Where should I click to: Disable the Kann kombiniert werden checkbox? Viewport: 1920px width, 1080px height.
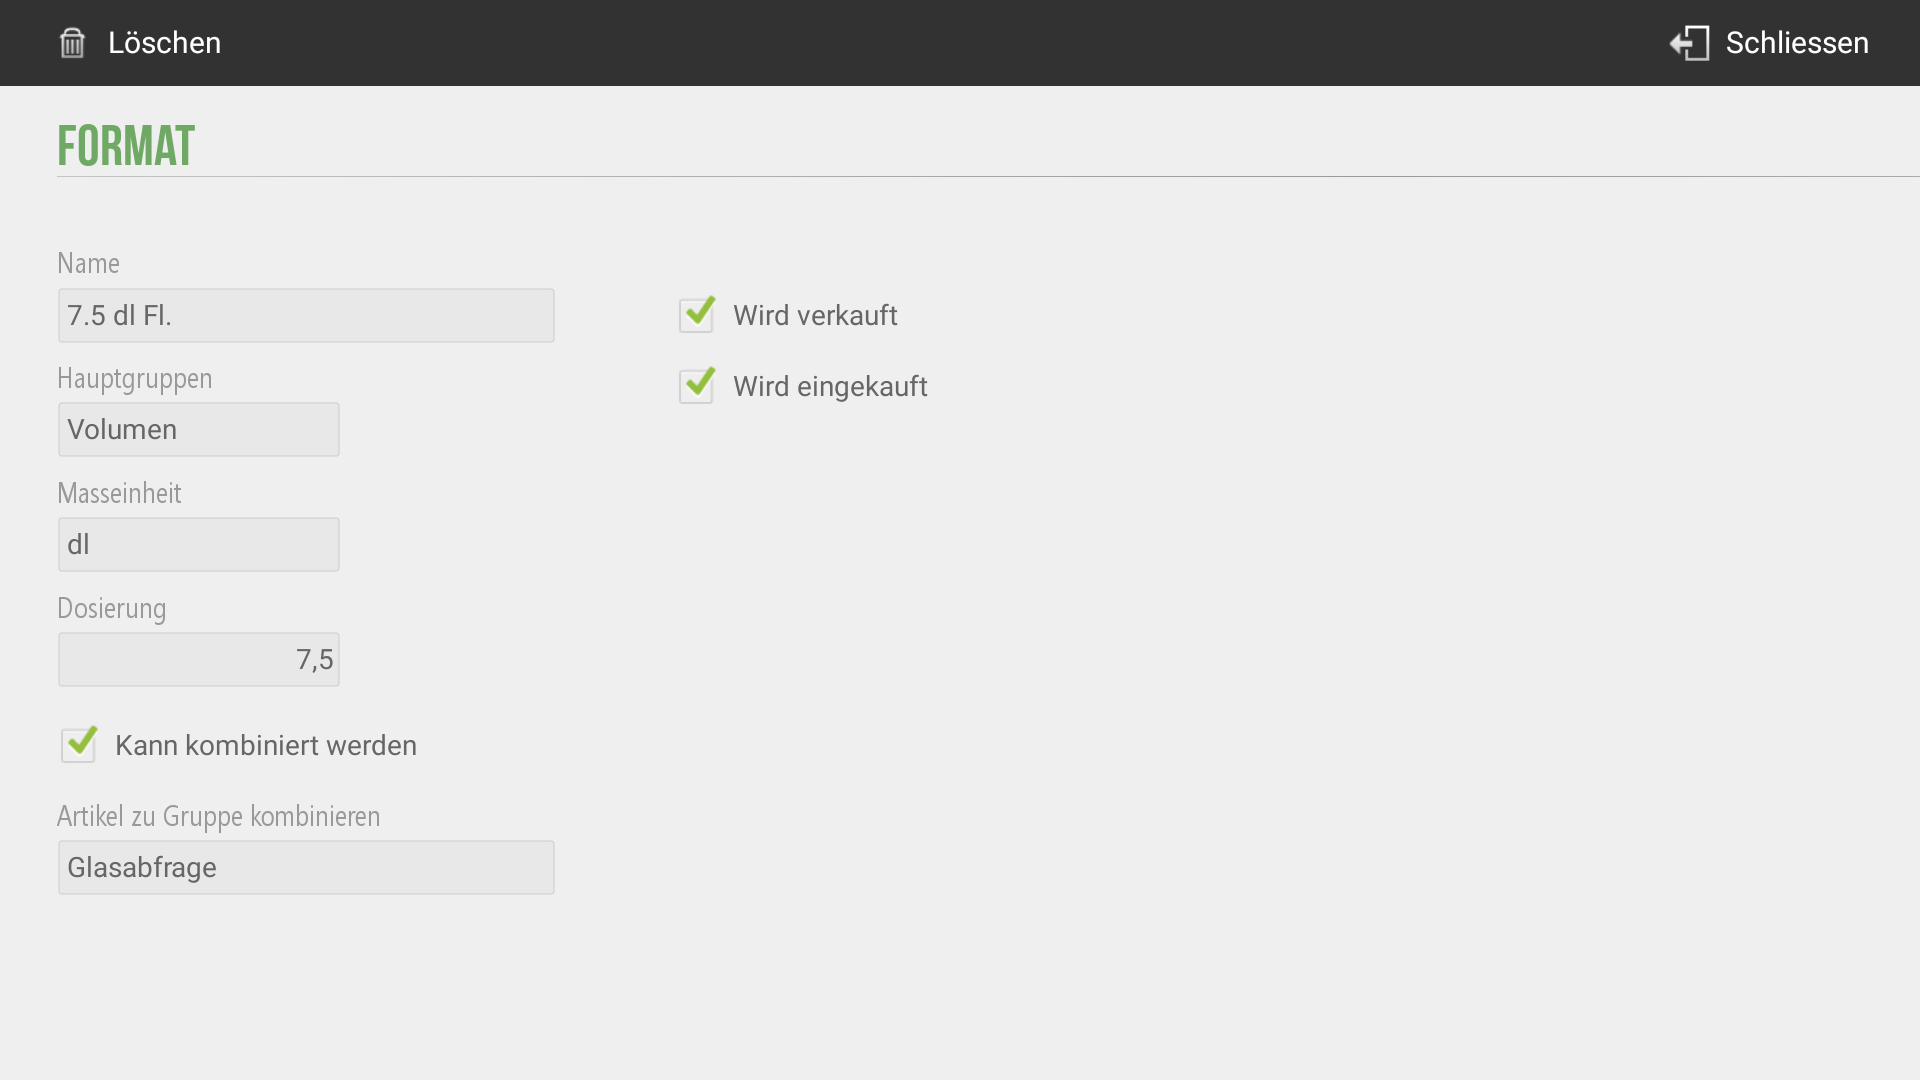(79, 745)
